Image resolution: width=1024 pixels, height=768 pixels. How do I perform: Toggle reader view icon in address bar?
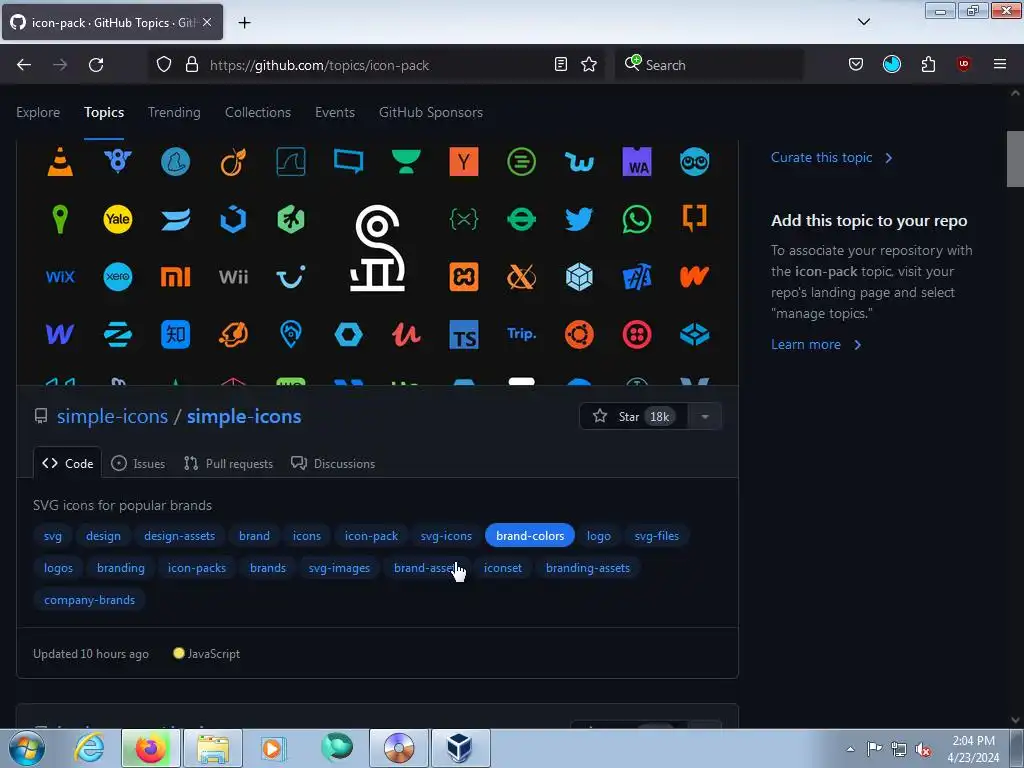(x=560, y=65)
